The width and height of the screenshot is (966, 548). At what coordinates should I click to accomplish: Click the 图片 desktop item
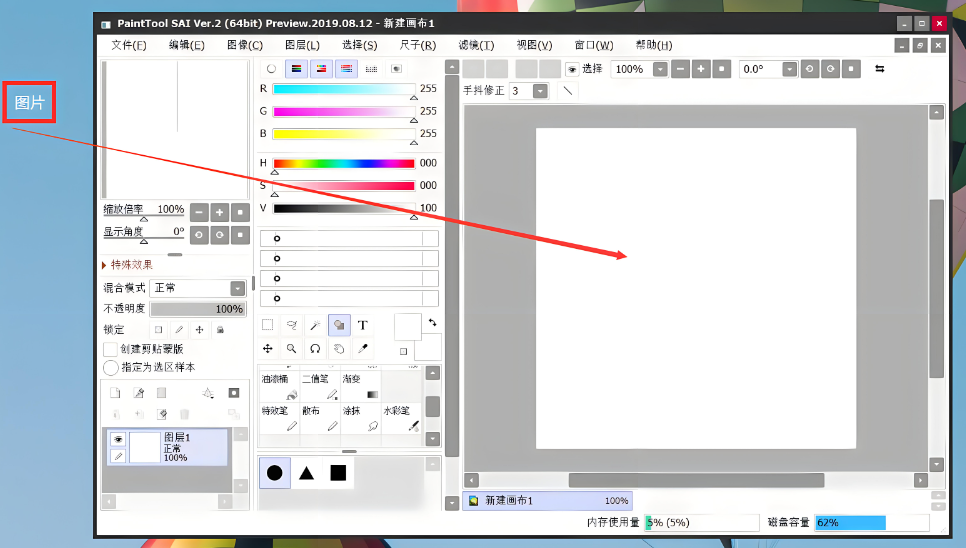tap(29, 102)
